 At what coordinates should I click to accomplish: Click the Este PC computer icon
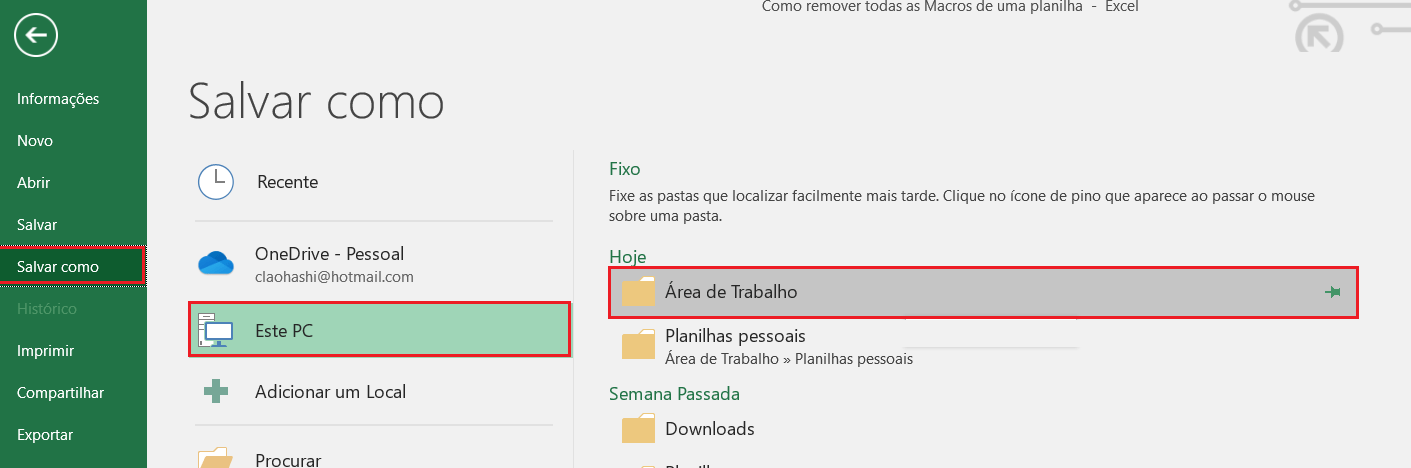click(215, 330)
